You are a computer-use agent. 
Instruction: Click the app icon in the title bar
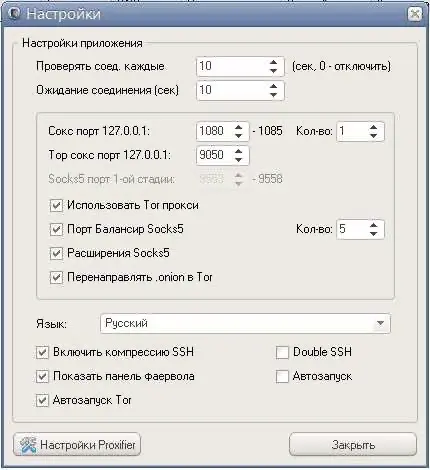(14, 14)
